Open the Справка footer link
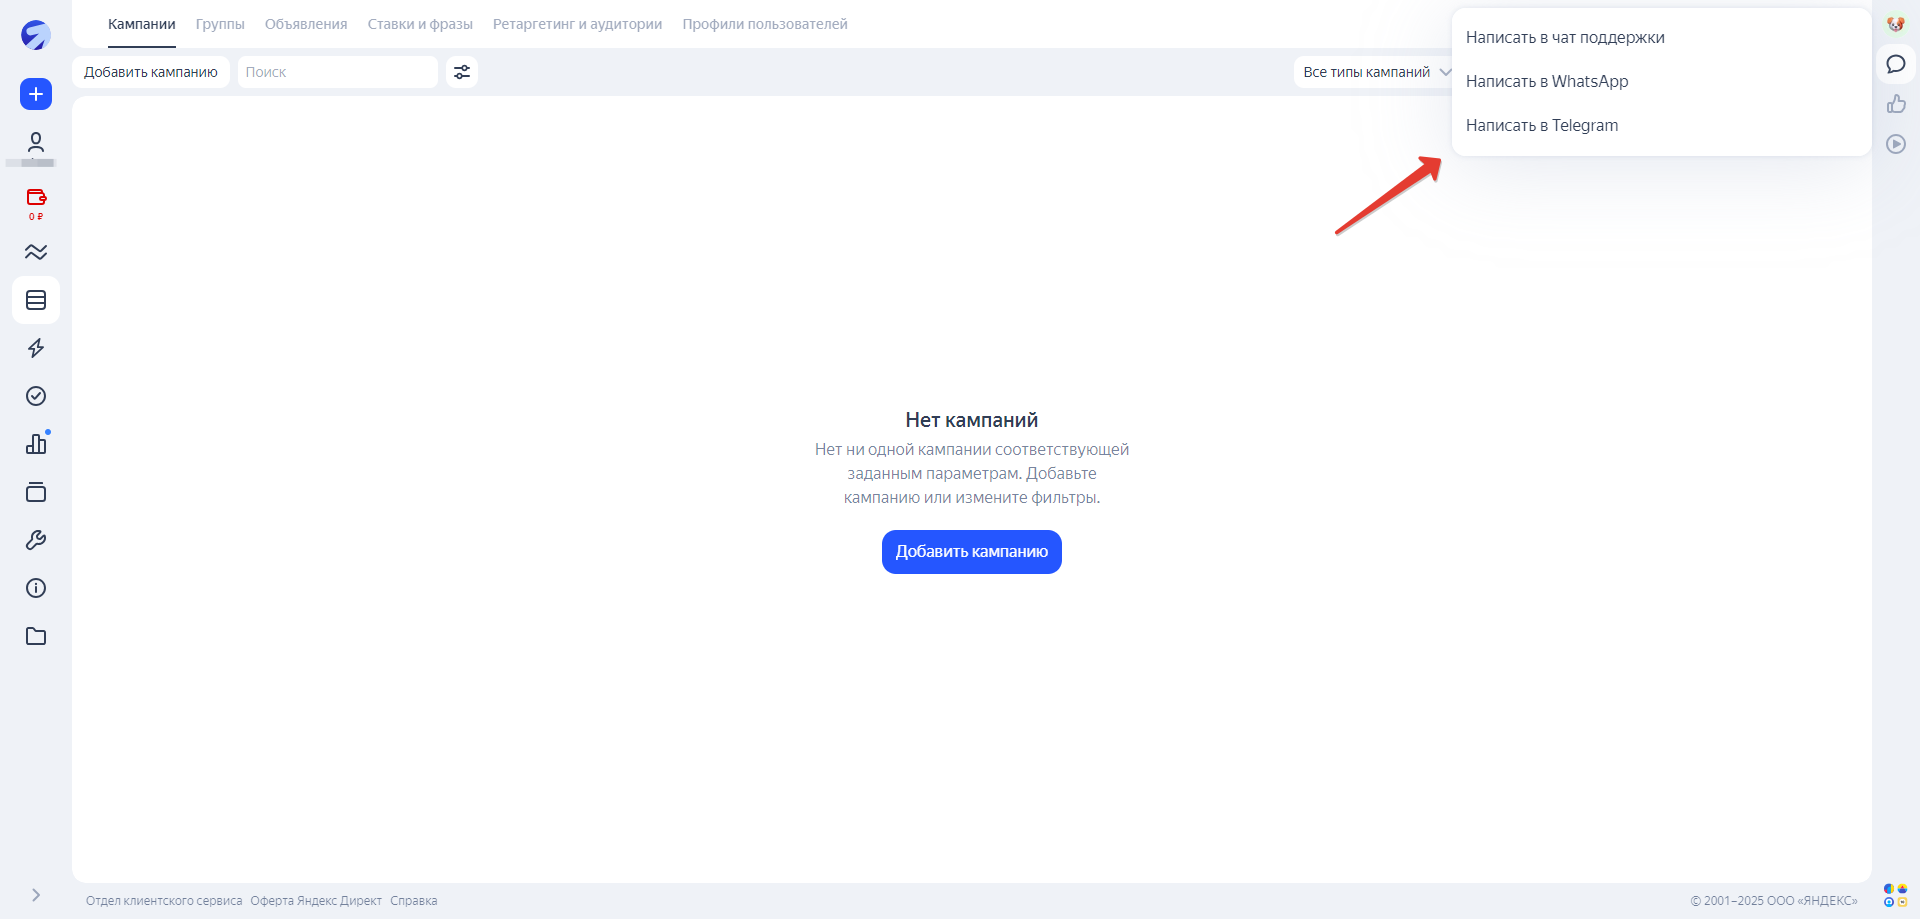This screenshot has width=1920, height=919. [x=414, y=901]
